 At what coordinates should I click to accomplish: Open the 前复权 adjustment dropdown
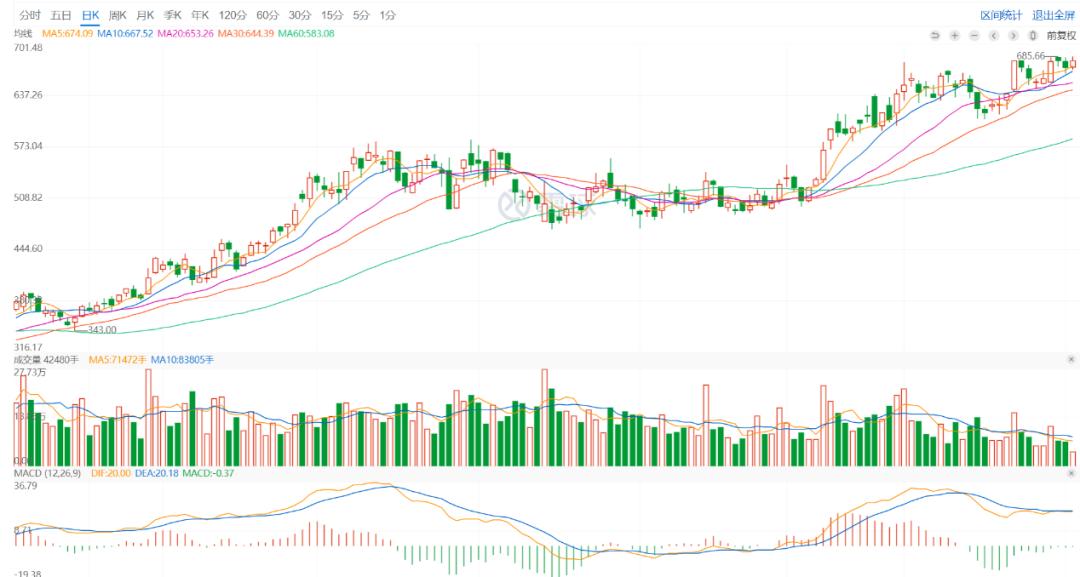[x=1061, y=35]
